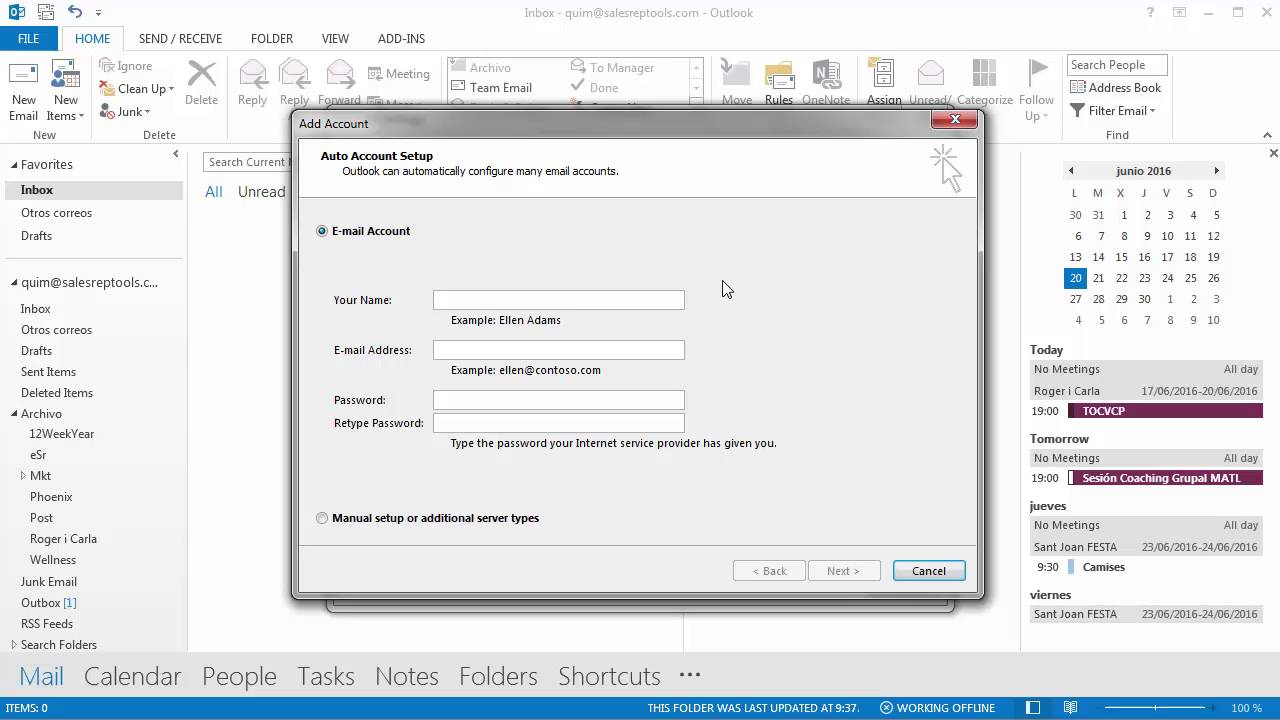The image size is (1280, 720).
Task: Open the Address Book
Action: point(1115,88)
